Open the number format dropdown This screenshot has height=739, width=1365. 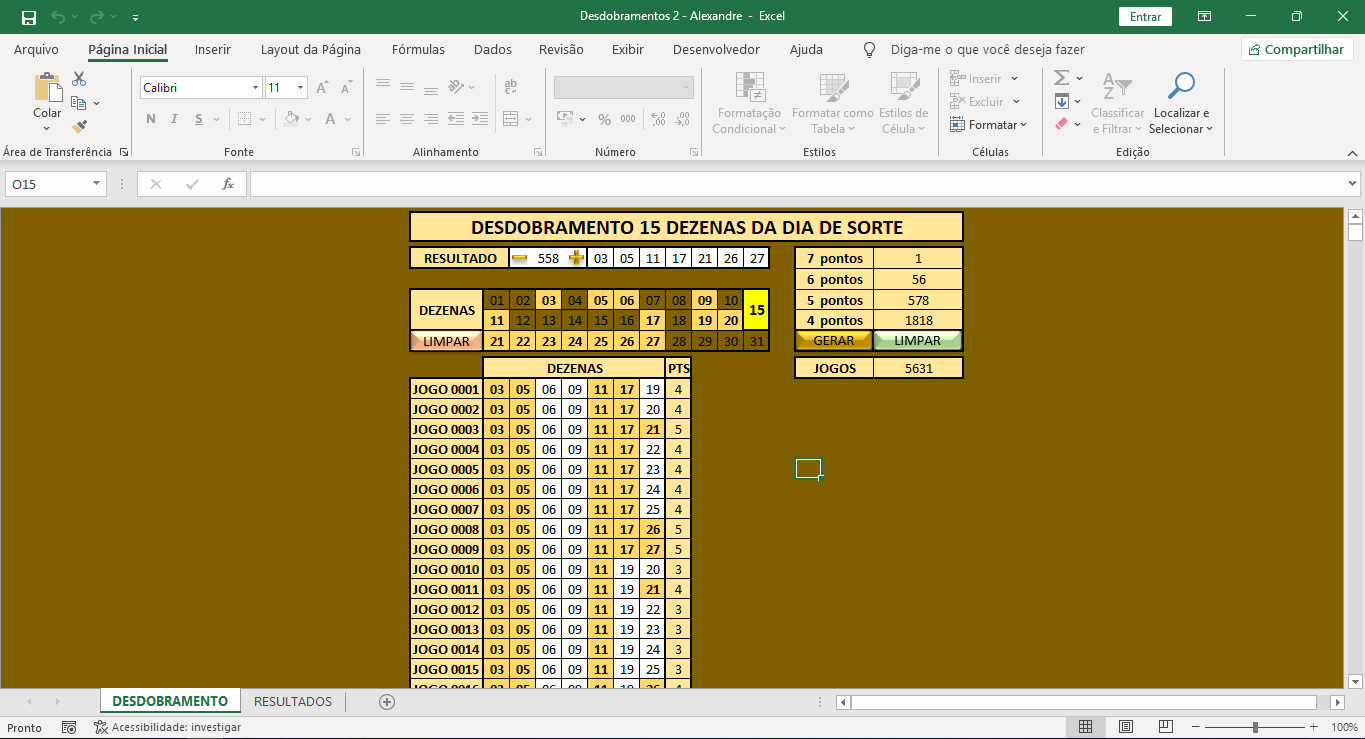(687, 88)
